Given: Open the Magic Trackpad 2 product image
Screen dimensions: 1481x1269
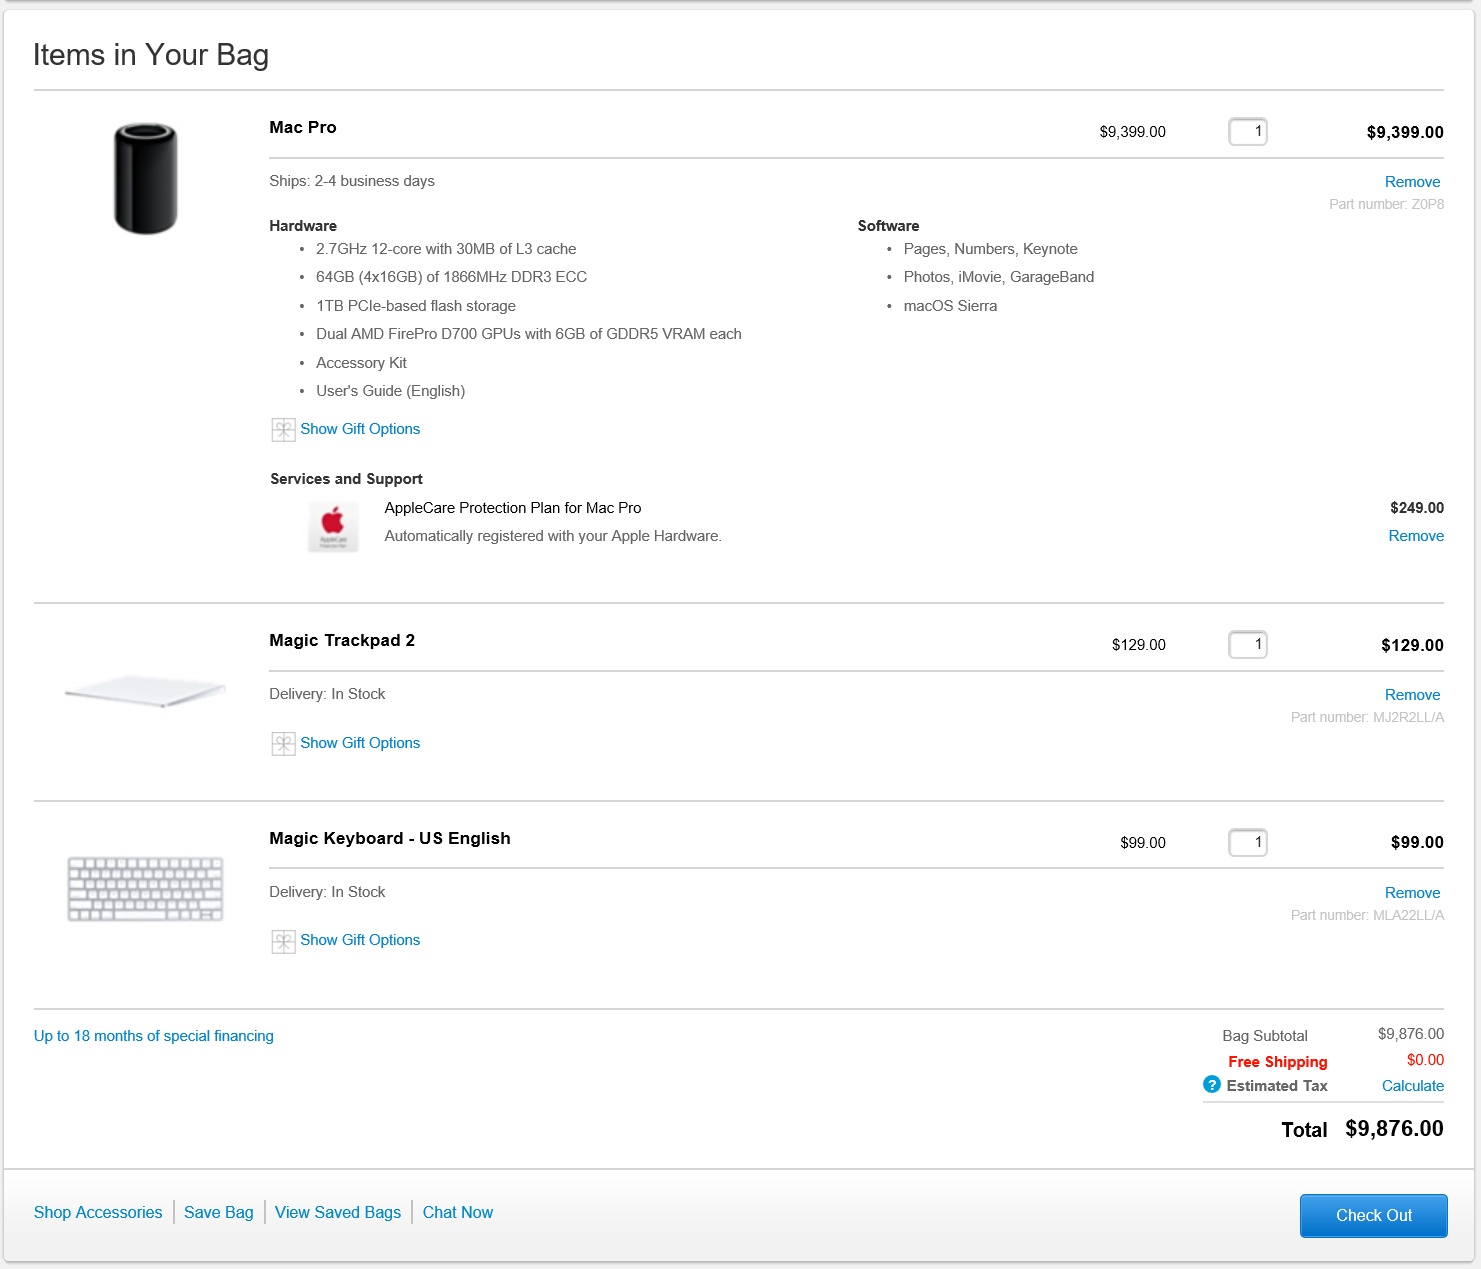Looking at the screenshot, I should 145,691.
